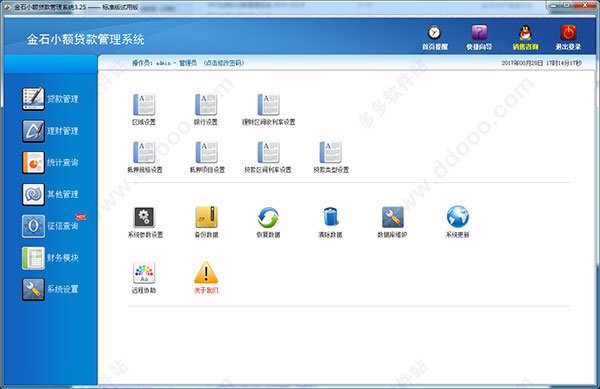Viewport: 600px width, 389px height.
Task: Open 理财区间款利率设置
Action: click(268, 109)
